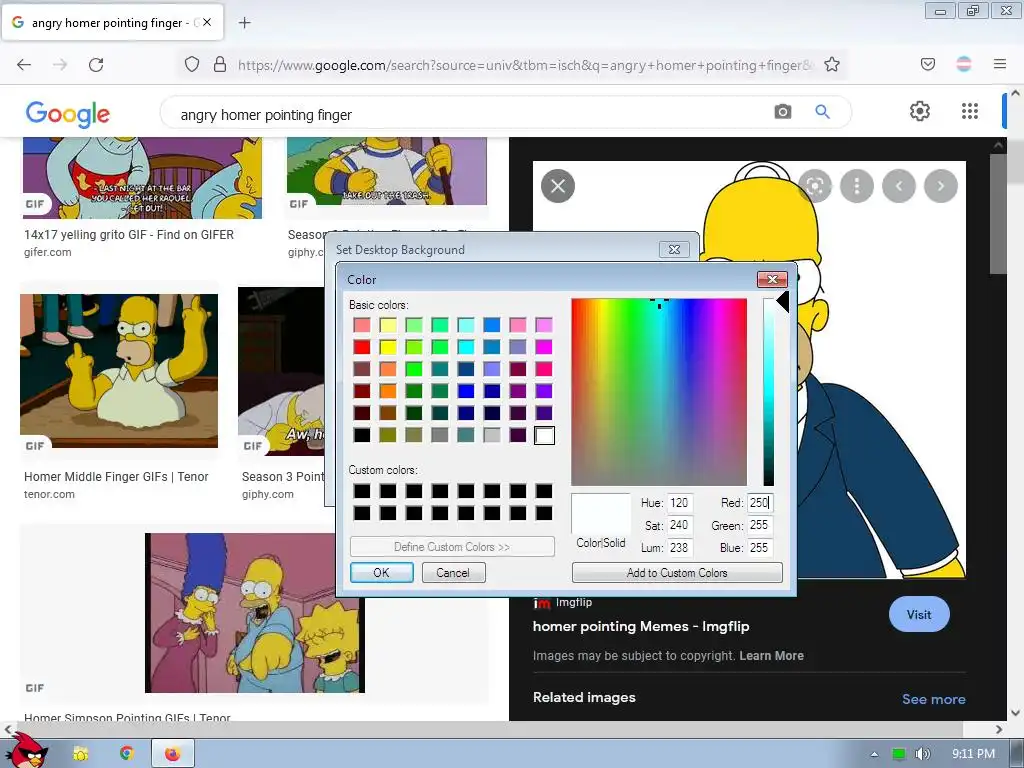Click the Red value field
Screen dimensions: 1024x768
(x=760, y=503)
